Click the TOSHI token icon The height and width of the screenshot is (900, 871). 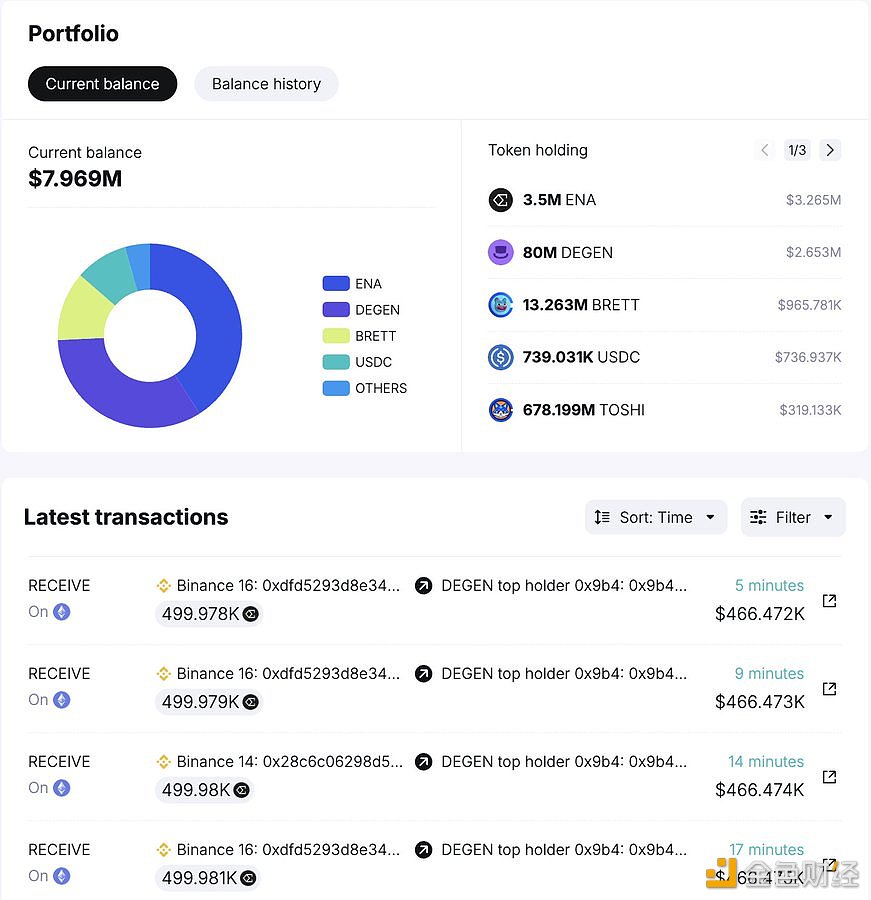[x=500, y=409]
